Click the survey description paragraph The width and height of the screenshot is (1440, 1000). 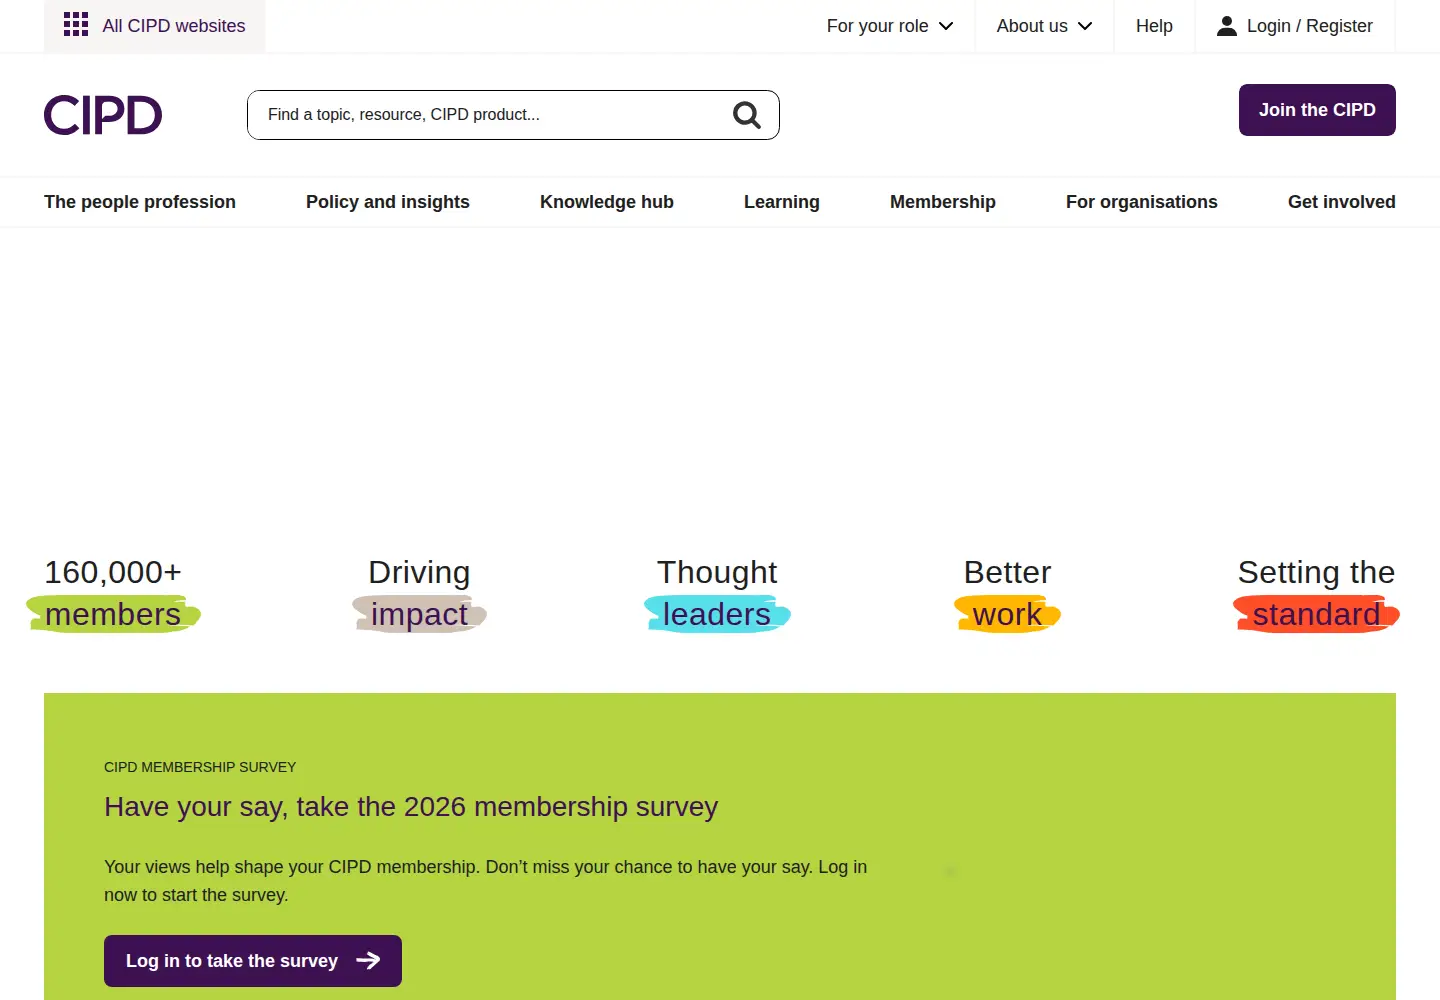486,881
